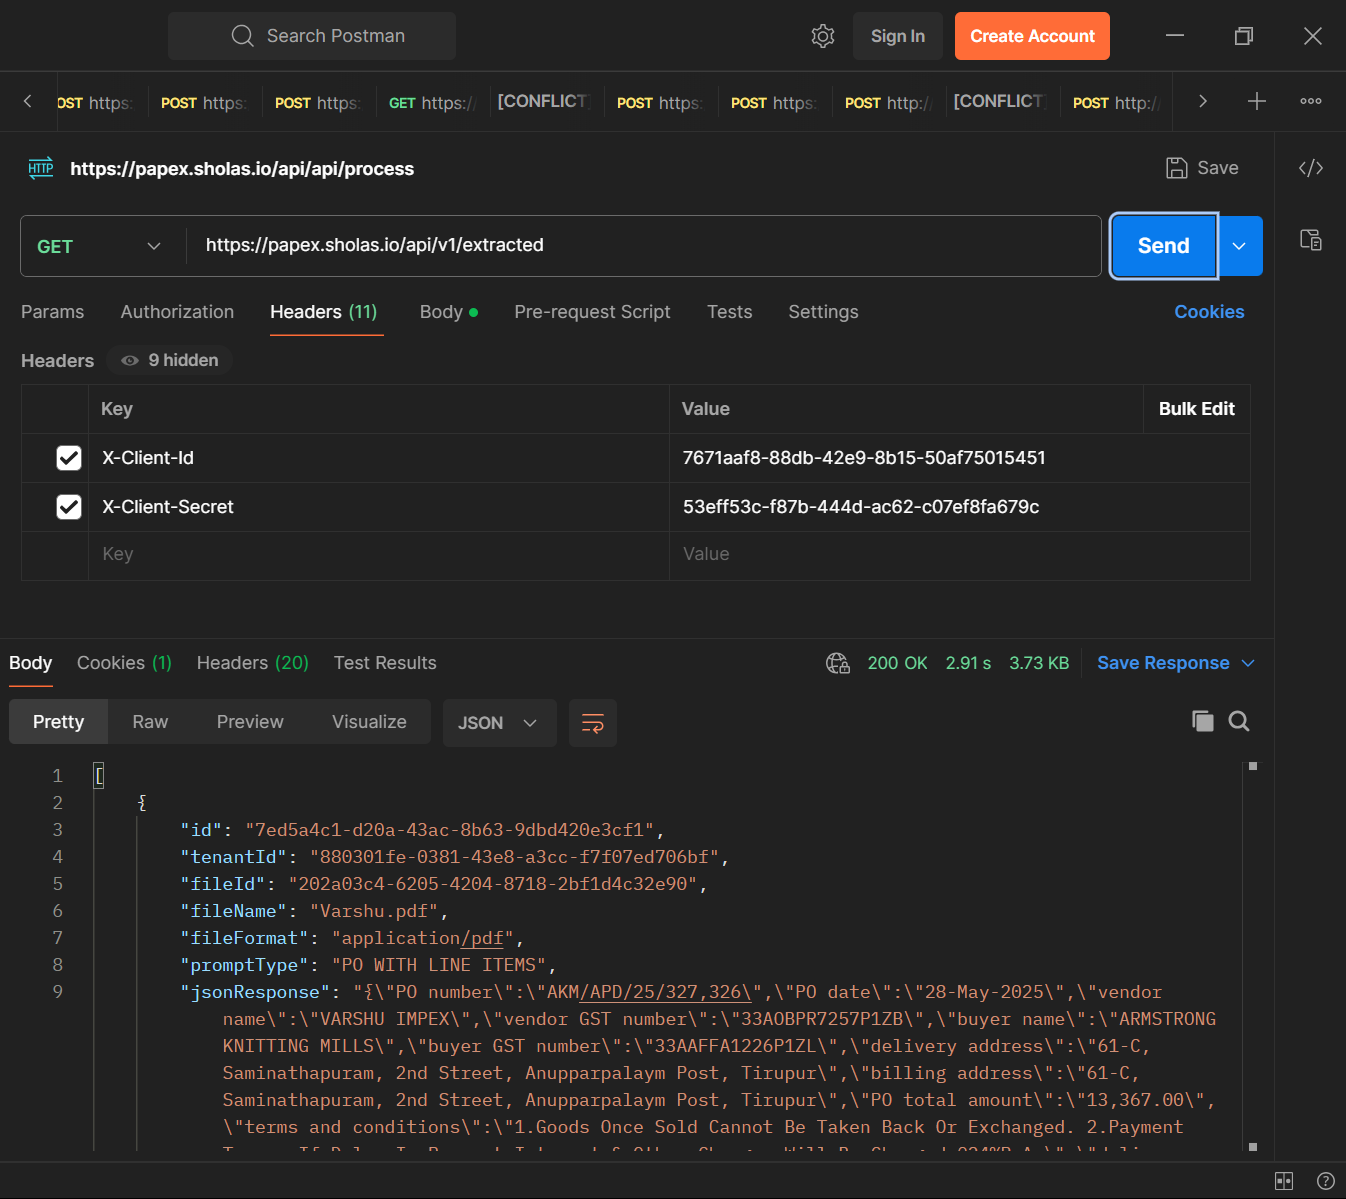Open the Test Results tab
This screenshot has height=1199, width=1346.
click(x=385, y=663)
